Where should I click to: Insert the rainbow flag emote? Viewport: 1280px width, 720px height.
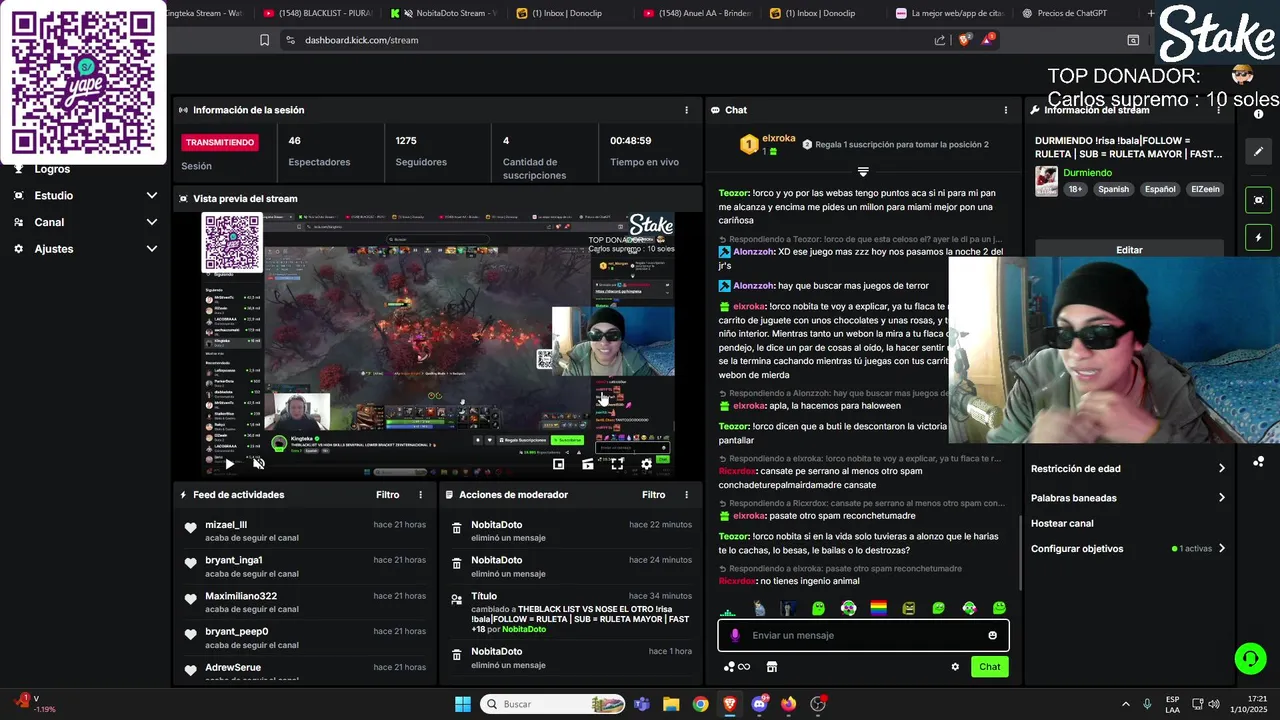coord(878,607)
